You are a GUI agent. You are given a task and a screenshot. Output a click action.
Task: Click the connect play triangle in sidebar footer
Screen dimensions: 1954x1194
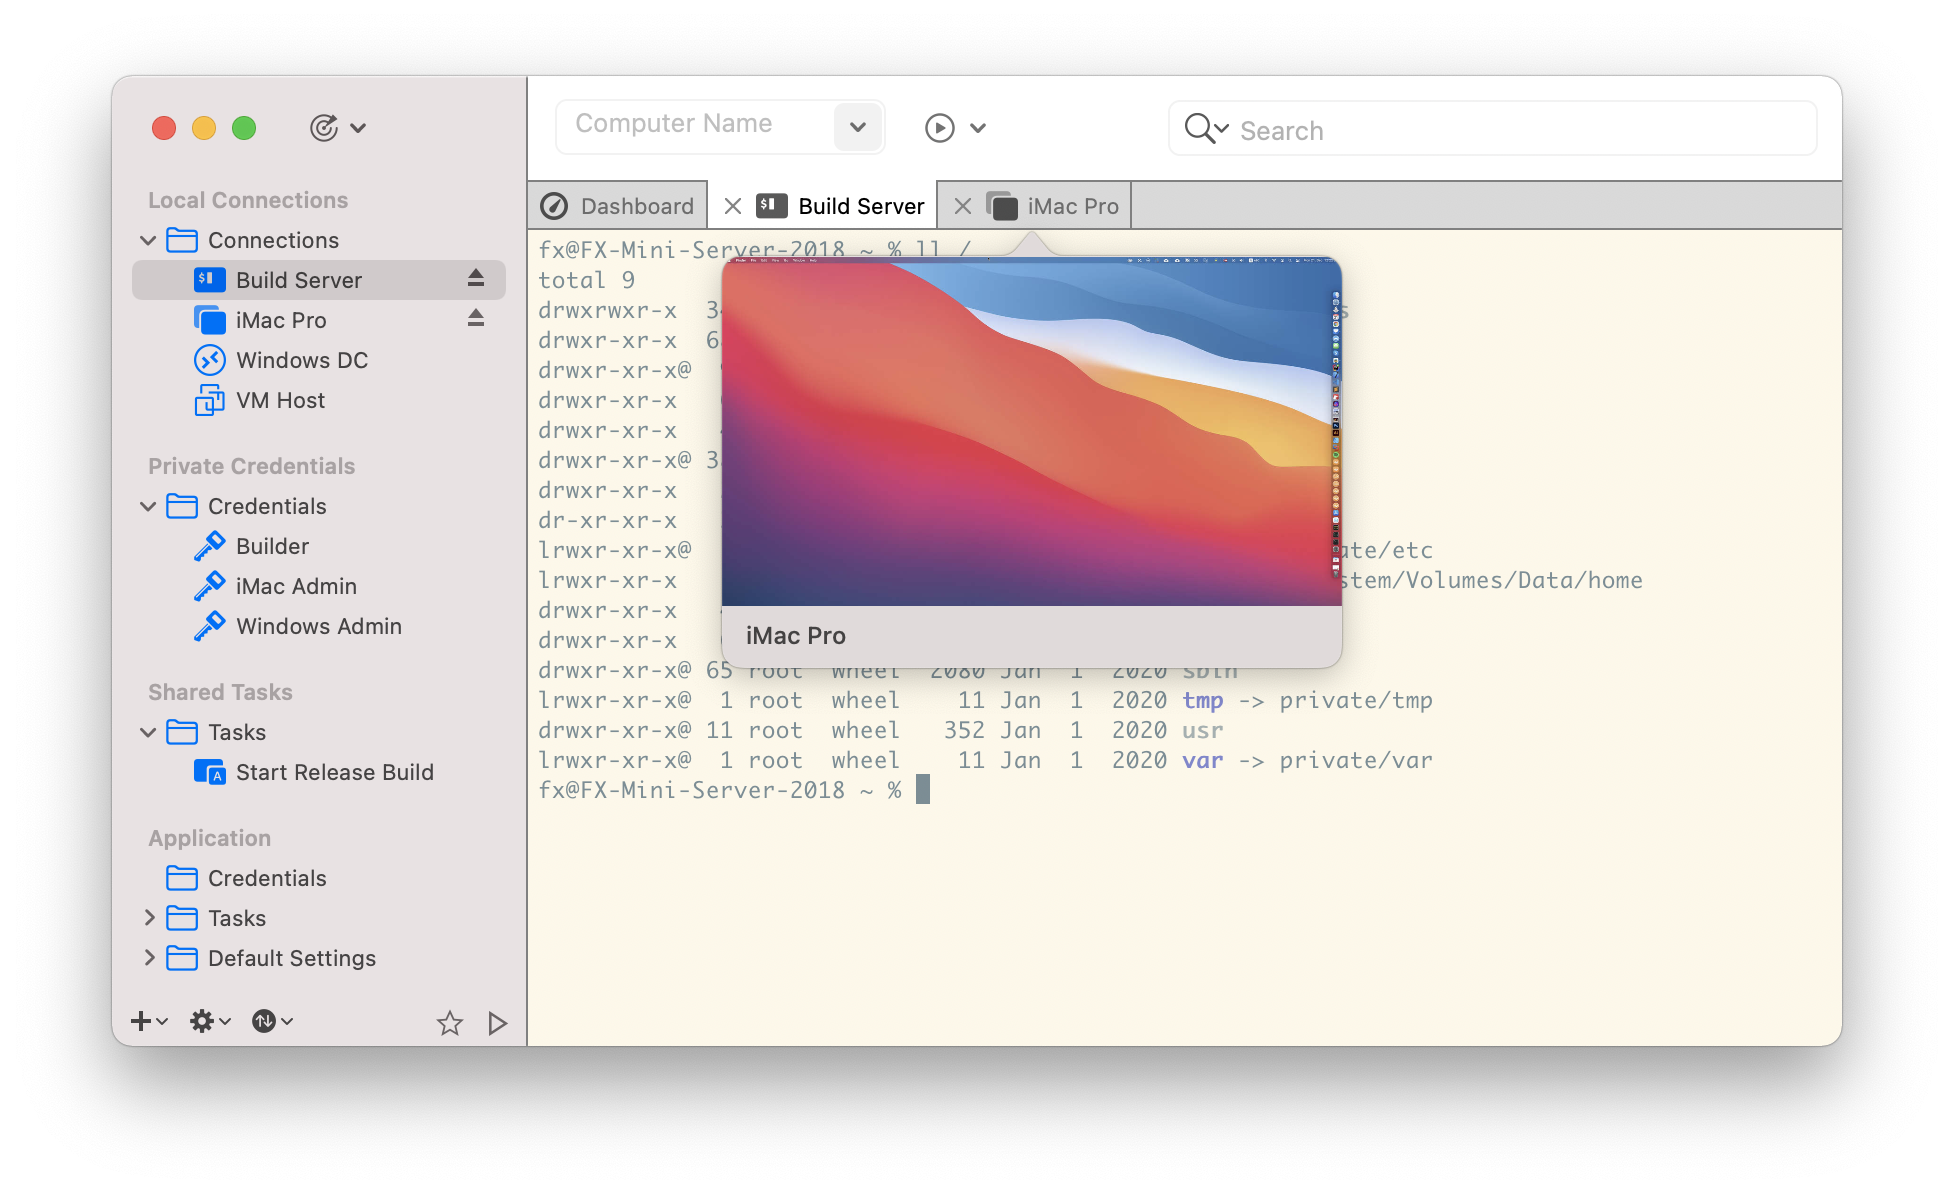pyautogui.click(x=497, y=1022)
